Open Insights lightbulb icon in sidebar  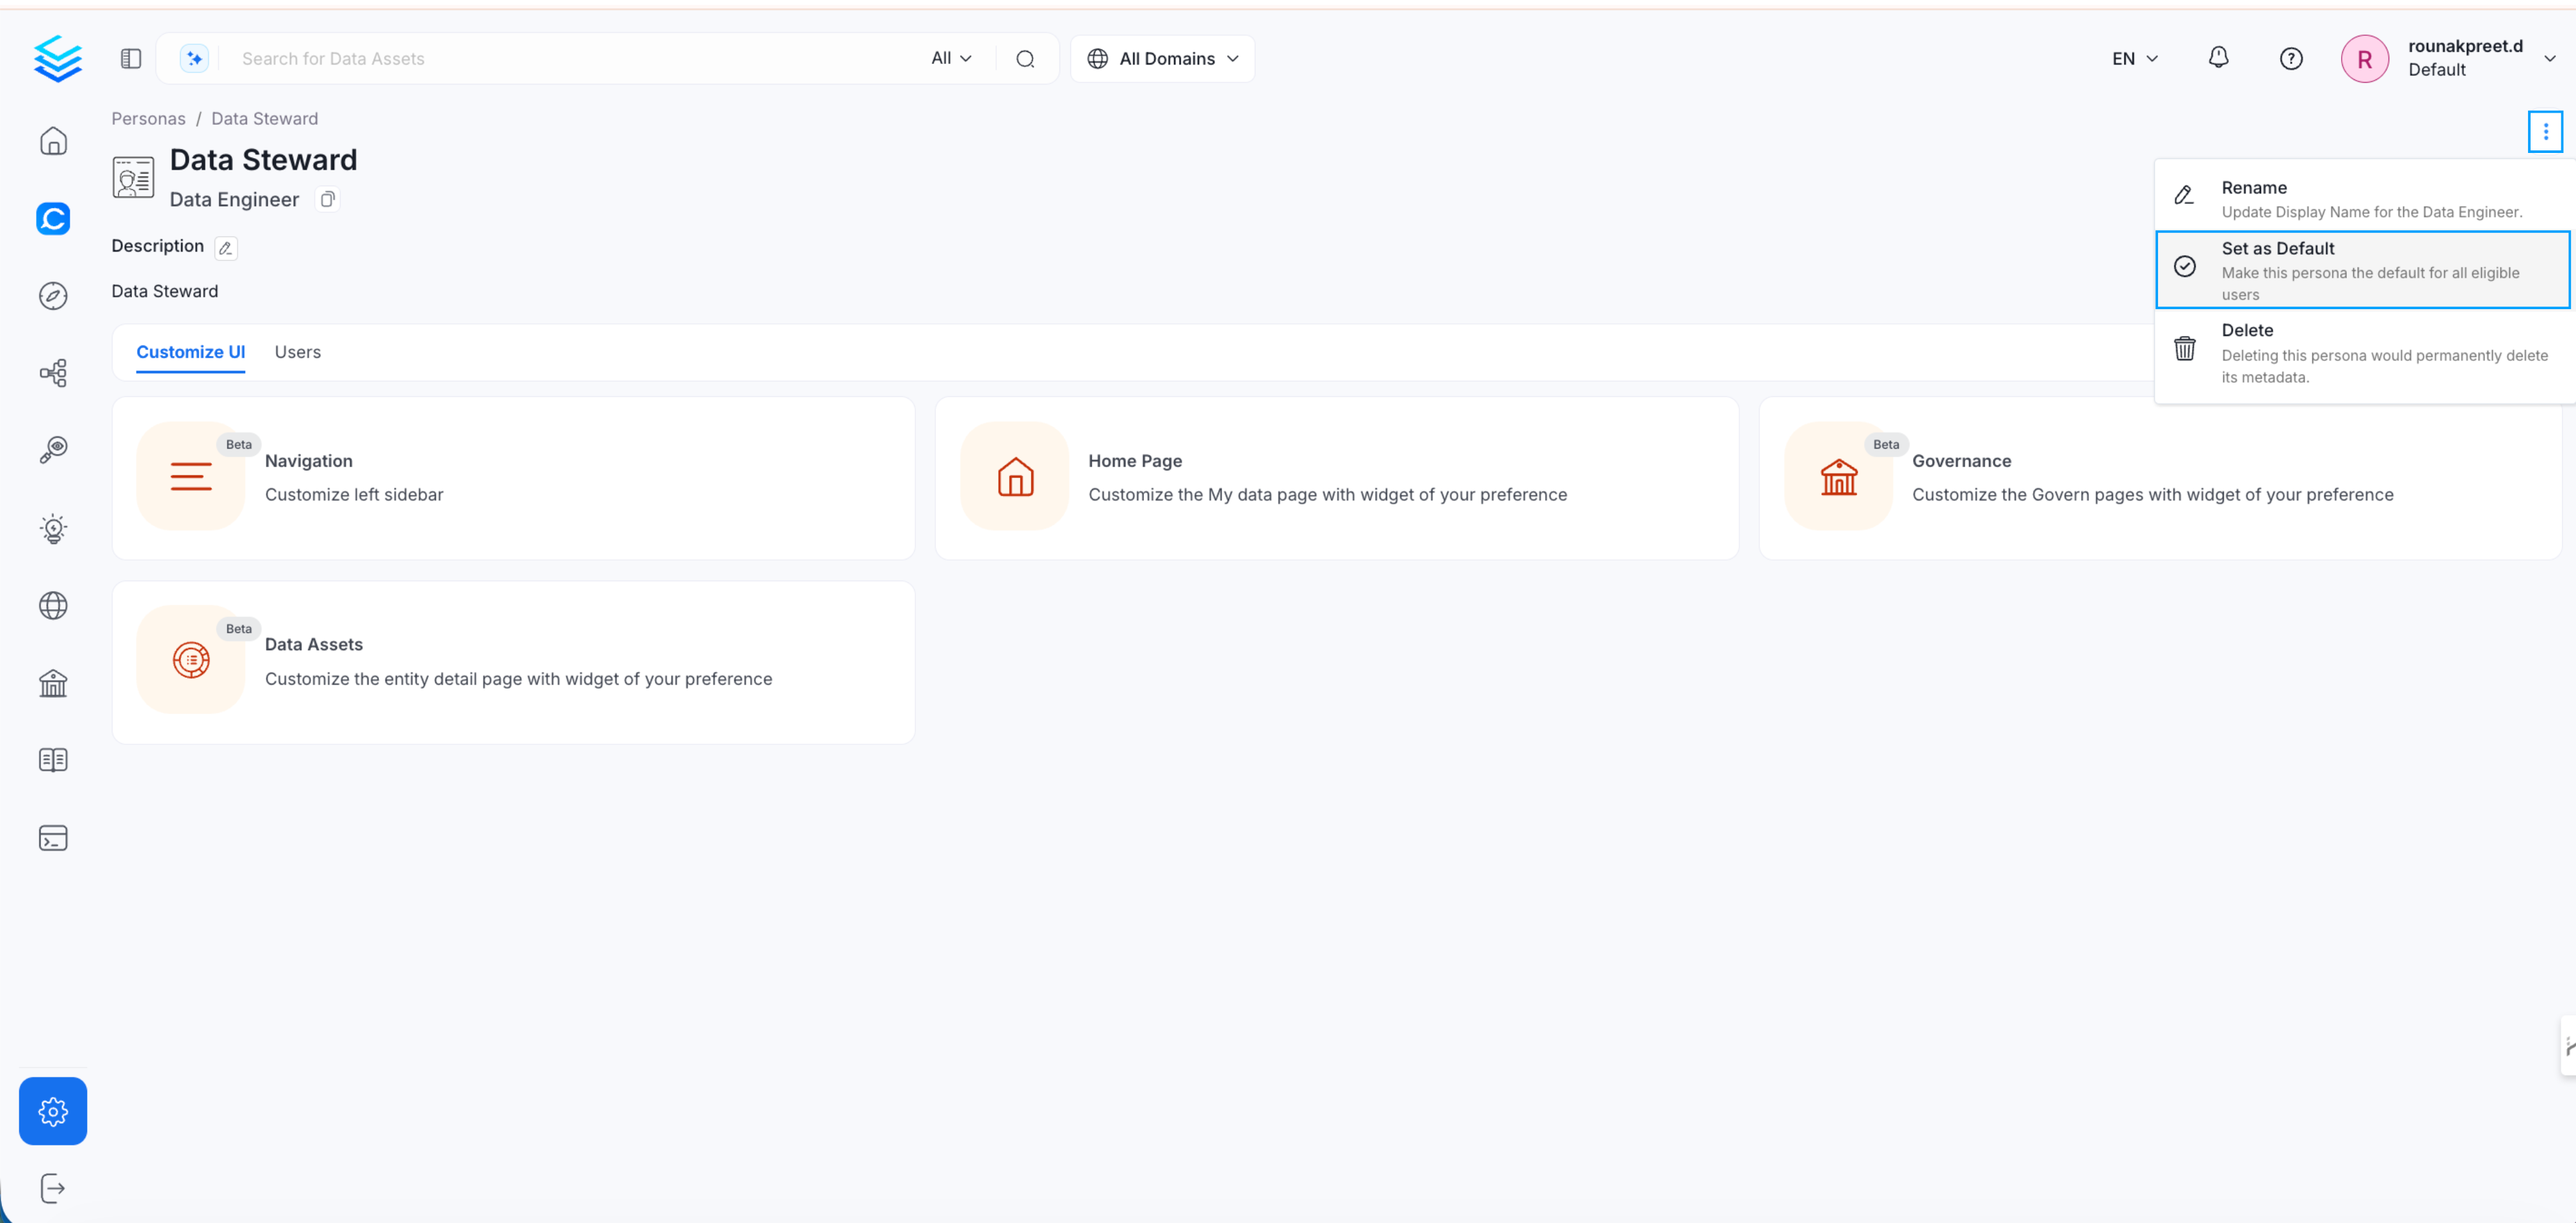tap(53, 529)
